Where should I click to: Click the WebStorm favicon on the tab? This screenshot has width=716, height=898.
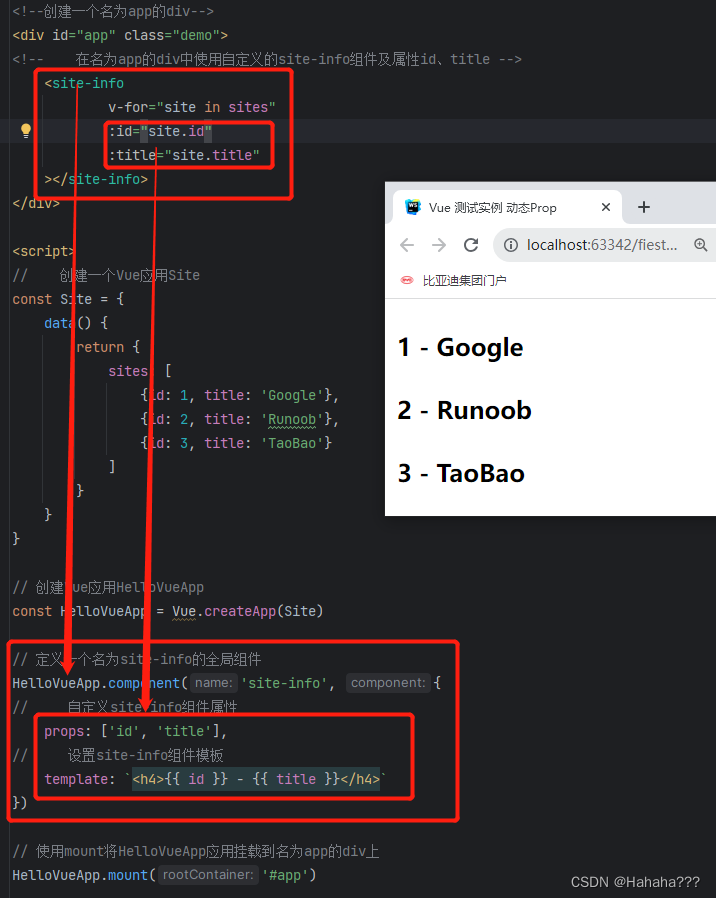[x=412, y=207]
